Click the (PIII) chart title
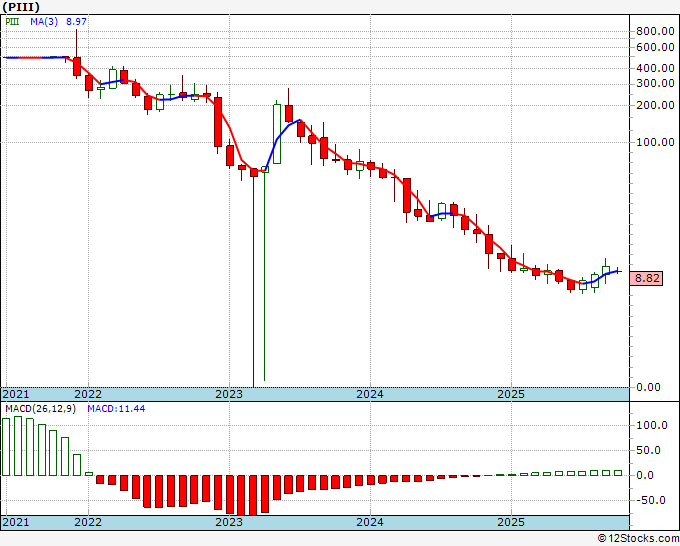Image resolution: width=680 pixels, height=546 pixels. (21, 7)
